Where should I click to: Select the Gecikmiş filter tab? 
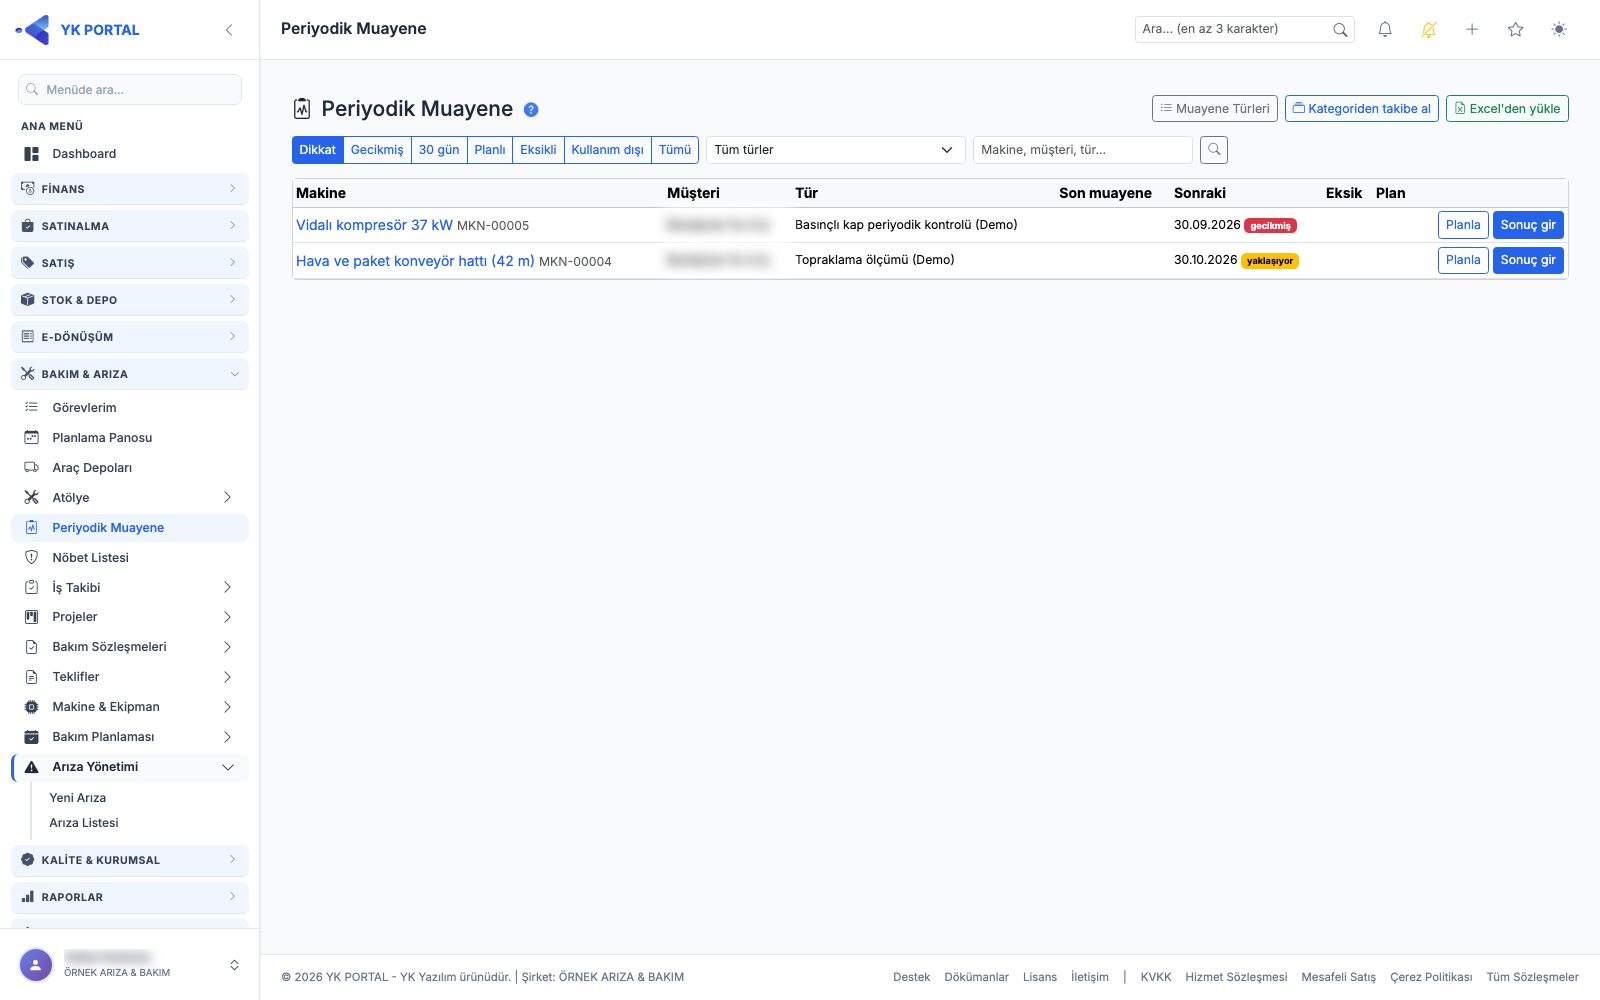(377, 150)
